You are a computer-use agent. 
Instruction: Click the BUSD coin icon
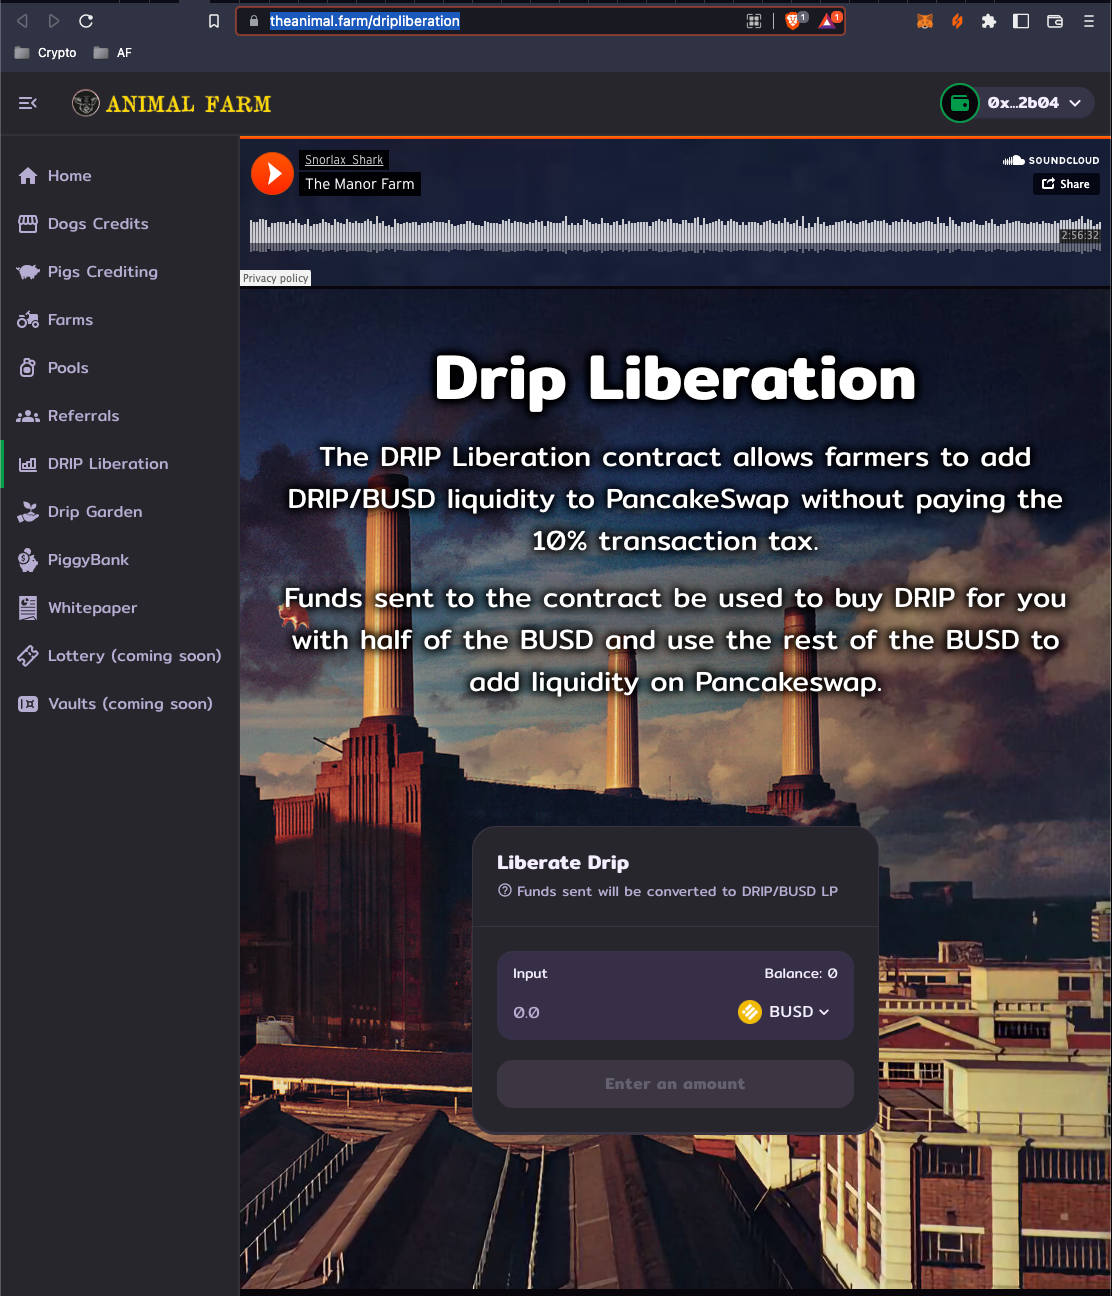[750, 1012]
